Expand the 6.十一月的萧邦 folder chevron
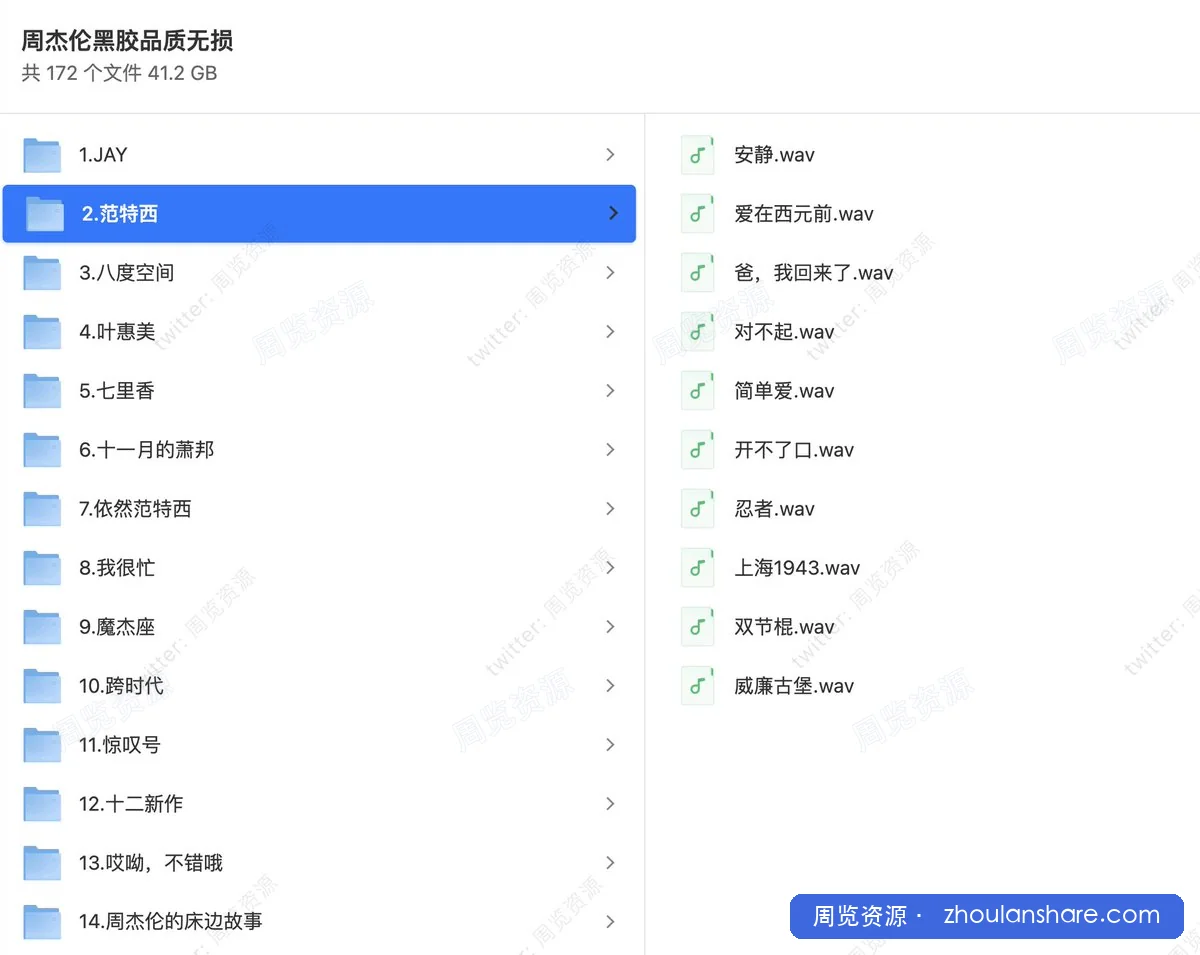Screen dimensions: 1200x955 (610, 450)
